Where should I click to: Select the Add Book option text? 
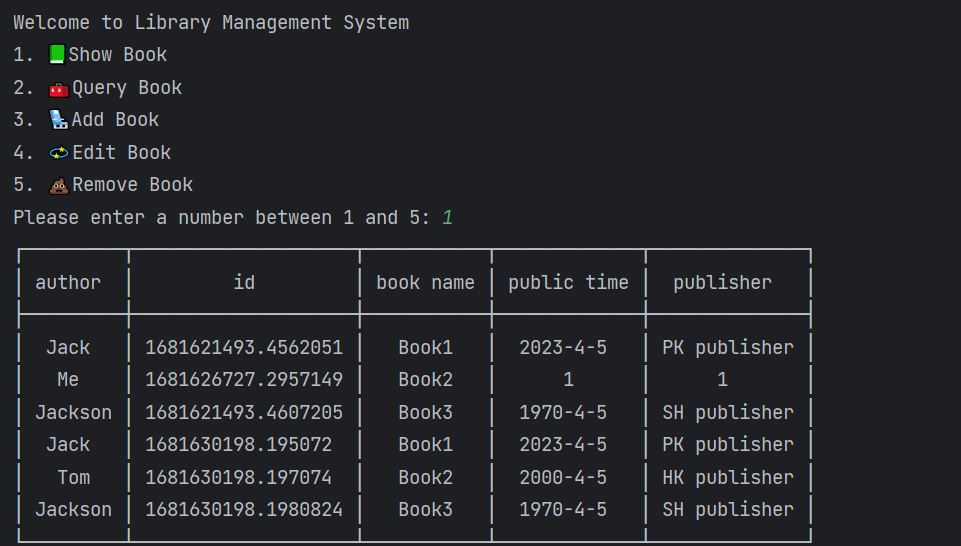115,119
